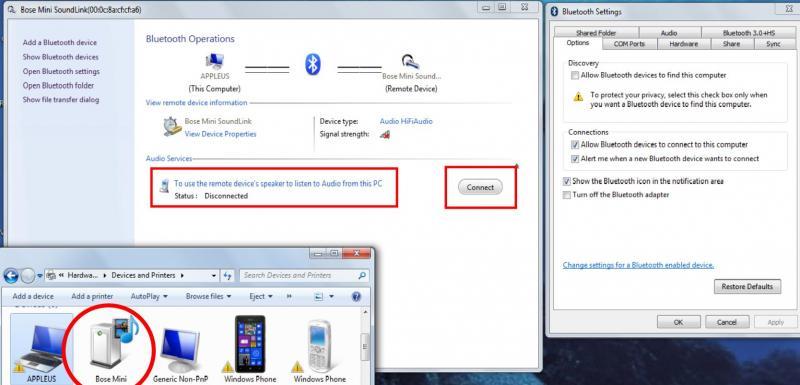This screenshot has height=385, width=800.
Task: Cancel the Bluetooth Settings dialog
Action: coord(727,322)
